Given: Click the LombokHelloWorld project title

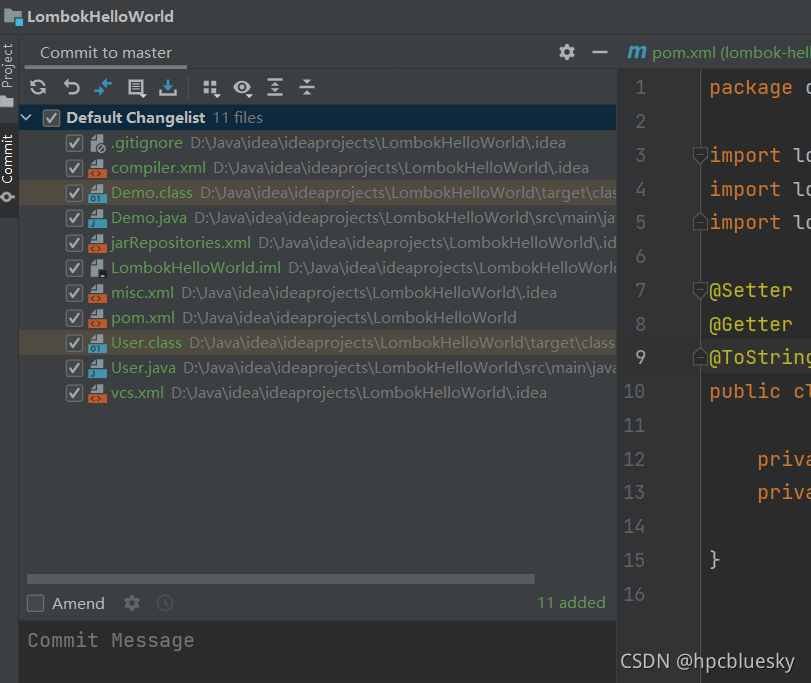Looking at the screenshot, I should click(x=100, y=17).
